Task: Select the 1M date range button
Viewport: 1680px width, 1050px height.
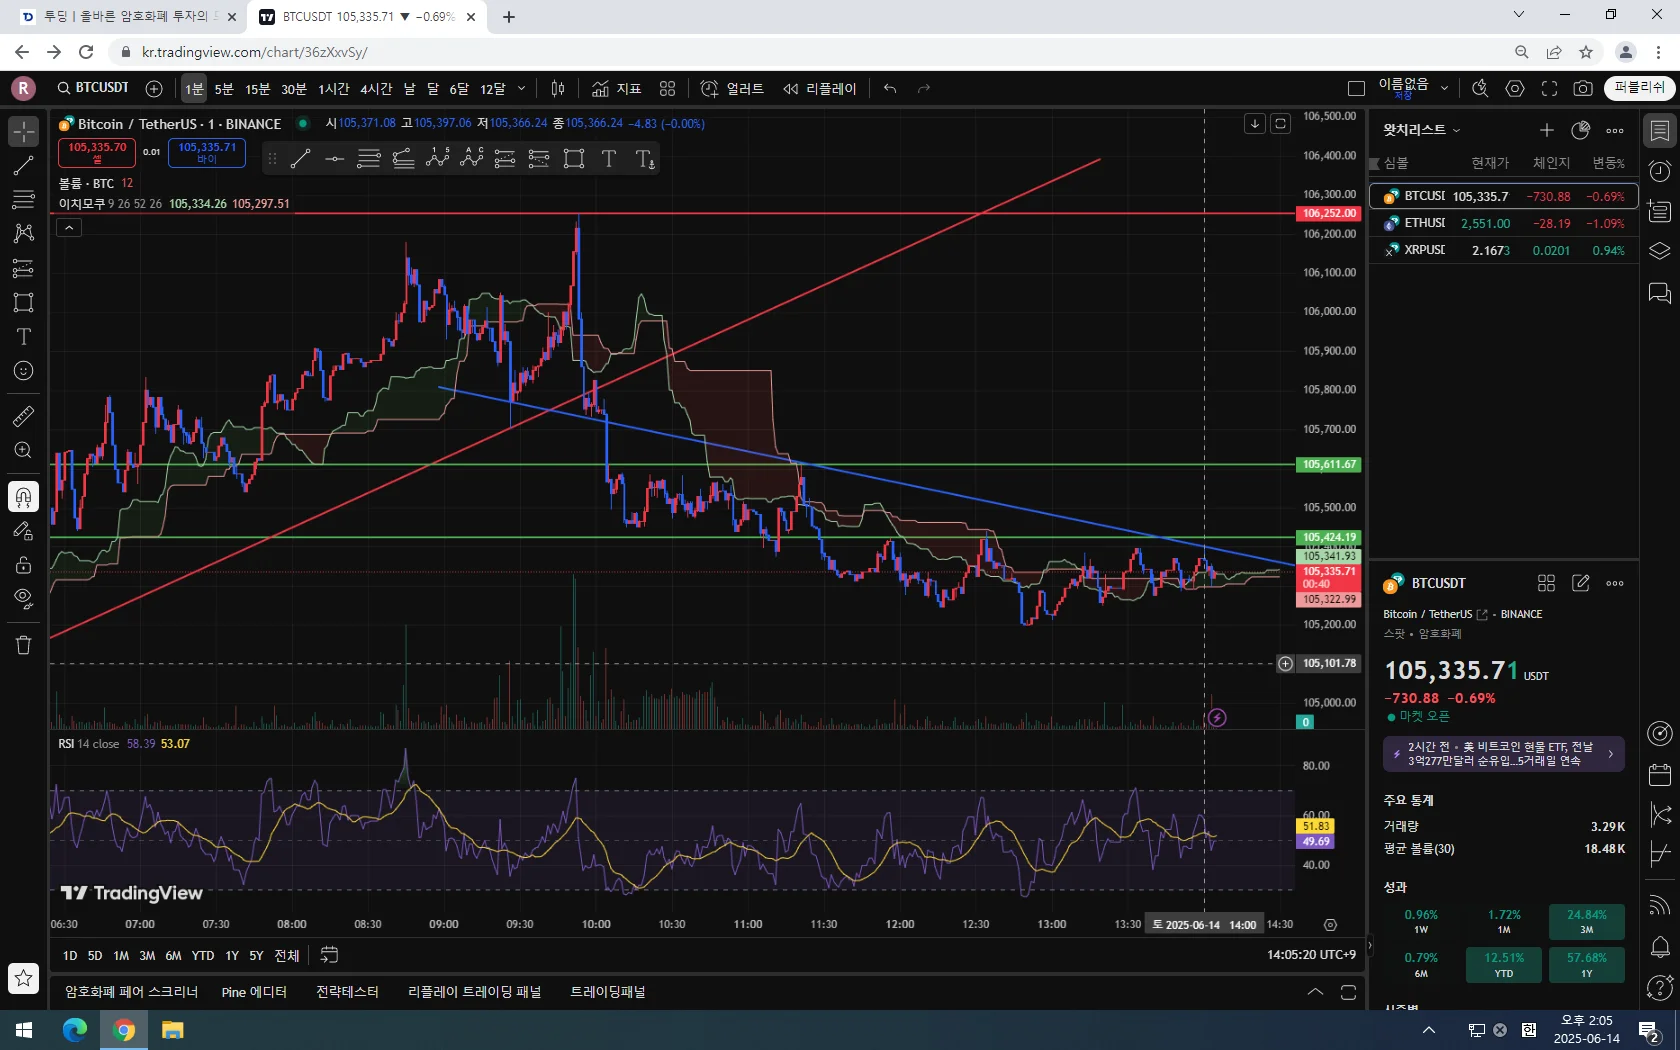Action: pos(121,955)
